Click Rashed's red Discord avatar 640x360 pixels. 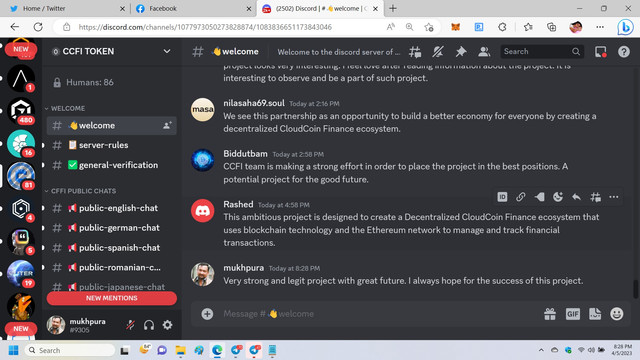tap(202, 211)
